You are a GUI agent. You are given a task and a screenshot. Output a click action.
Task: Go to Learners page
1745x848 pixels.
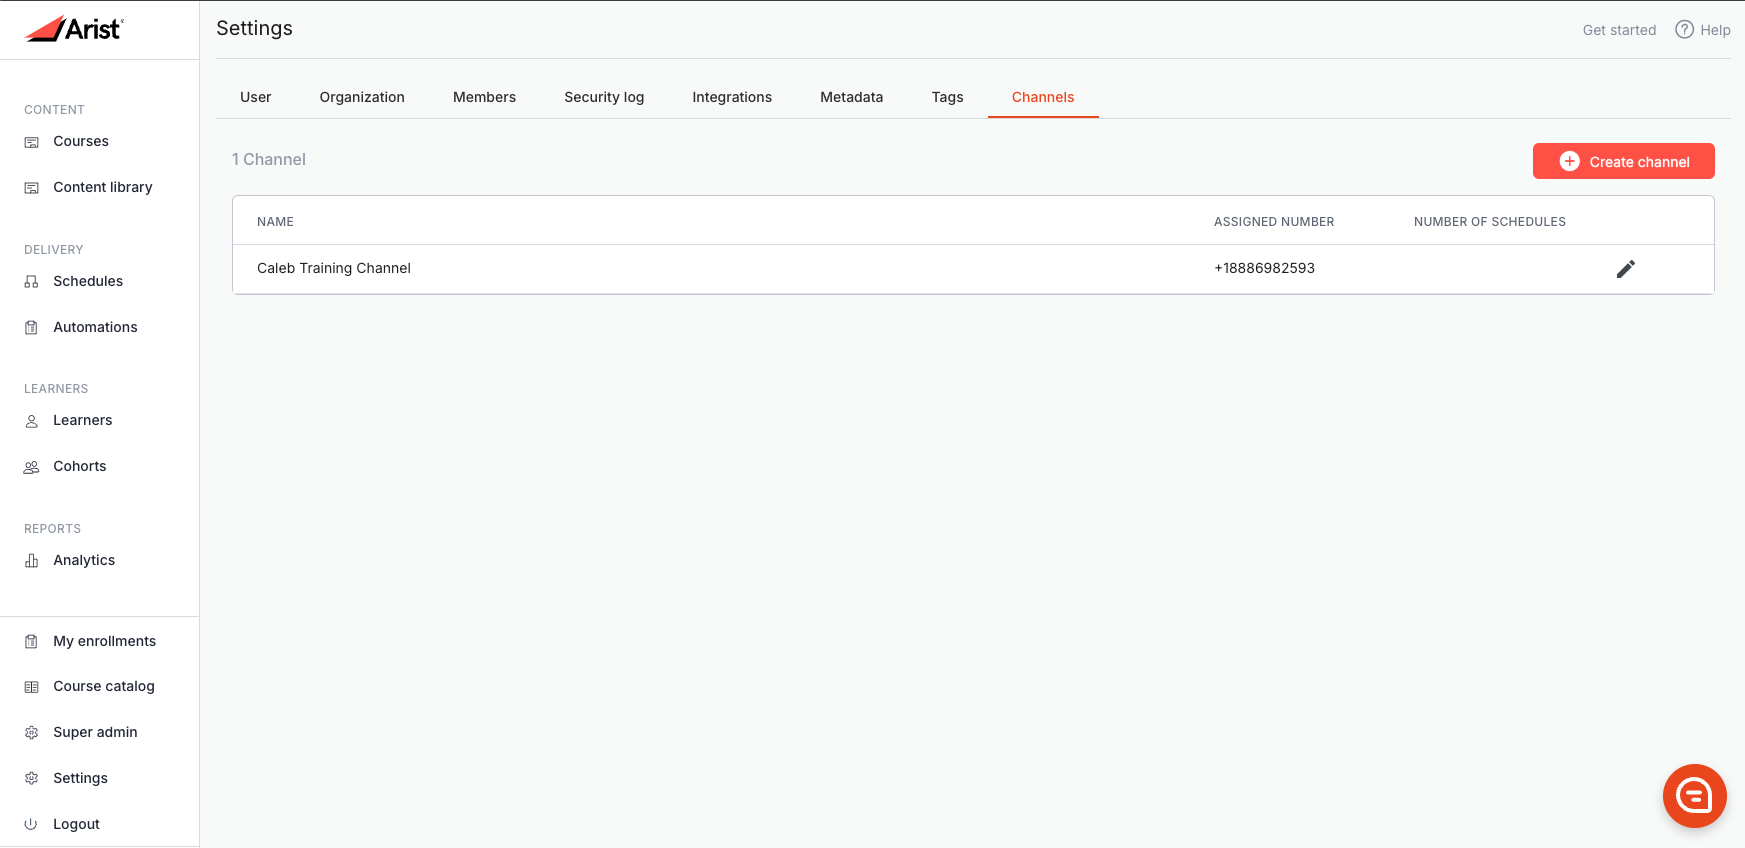[x=83, y=421]
